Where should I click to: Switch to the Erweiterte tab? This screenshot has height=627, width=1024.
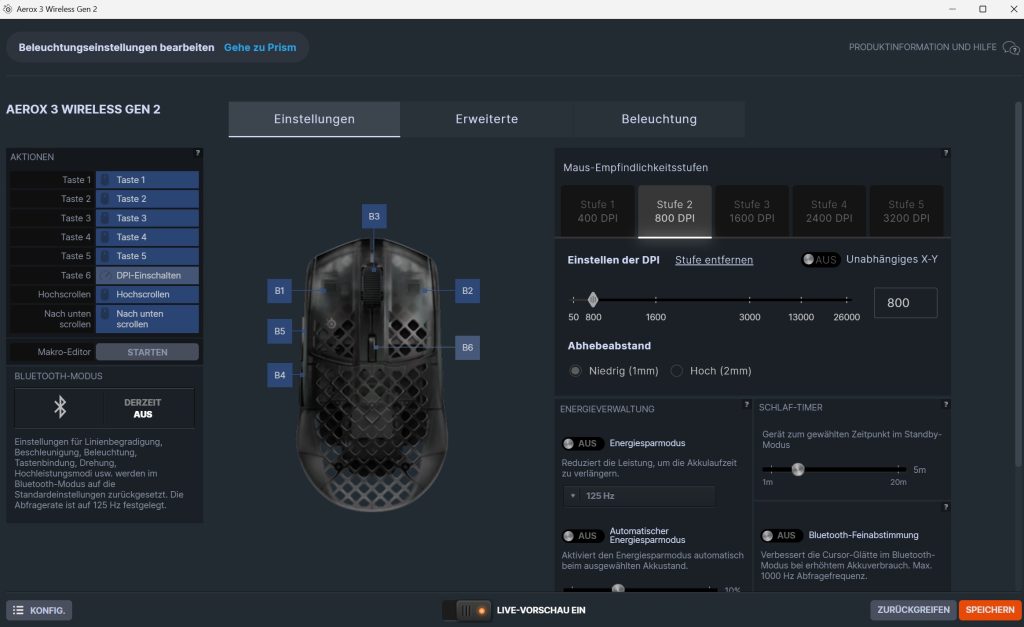[x=487, y=119]
